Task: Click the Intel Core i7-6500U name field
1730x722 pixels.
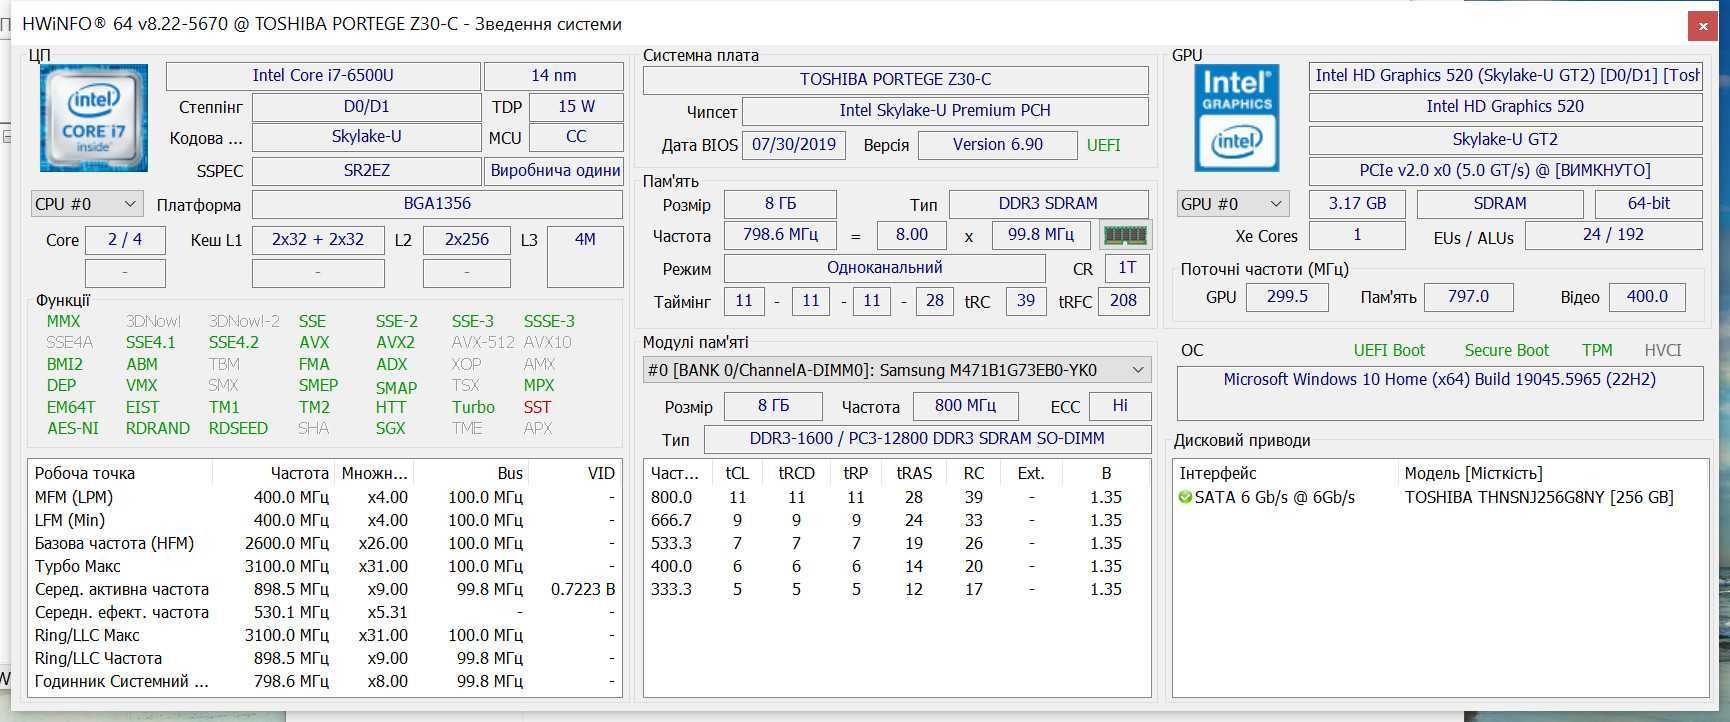Action: click(323, 76)
